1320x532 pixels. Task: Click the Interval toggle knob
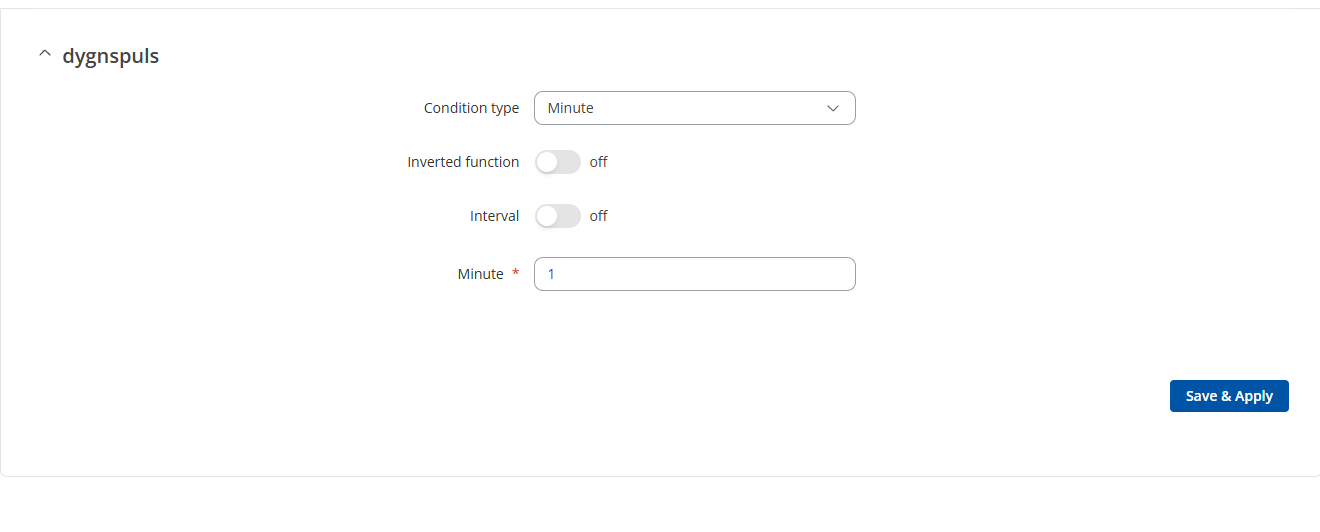pos(547,216)
